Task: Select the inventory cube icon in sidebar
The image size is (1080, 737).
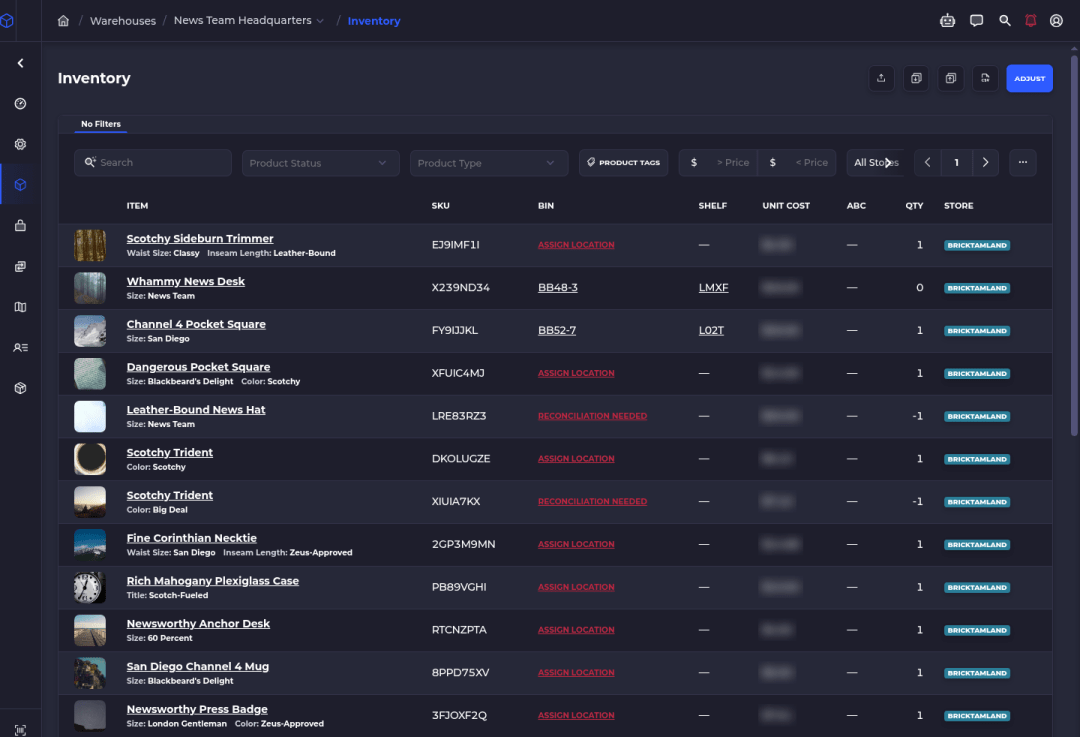Action: pos(21,185)
